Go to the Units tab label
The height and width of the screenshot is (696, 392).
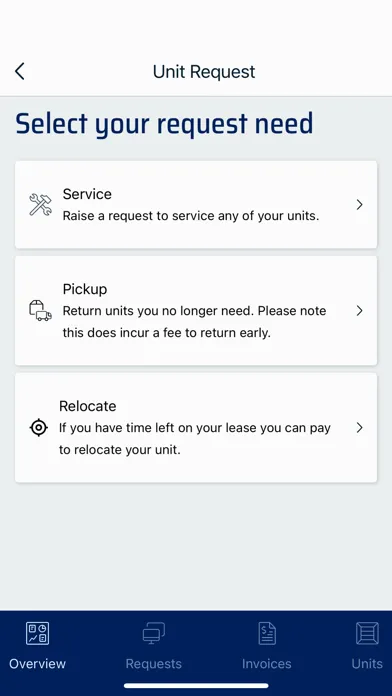[367, 664]
